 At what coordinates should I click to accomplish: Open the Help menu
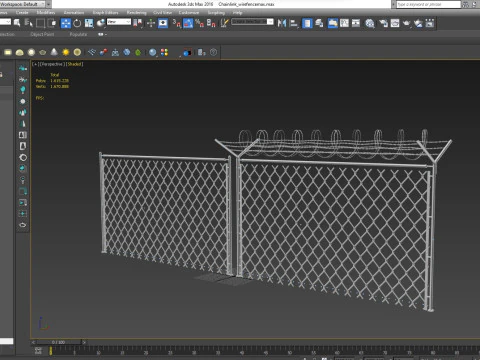click(x=237, y=13)
